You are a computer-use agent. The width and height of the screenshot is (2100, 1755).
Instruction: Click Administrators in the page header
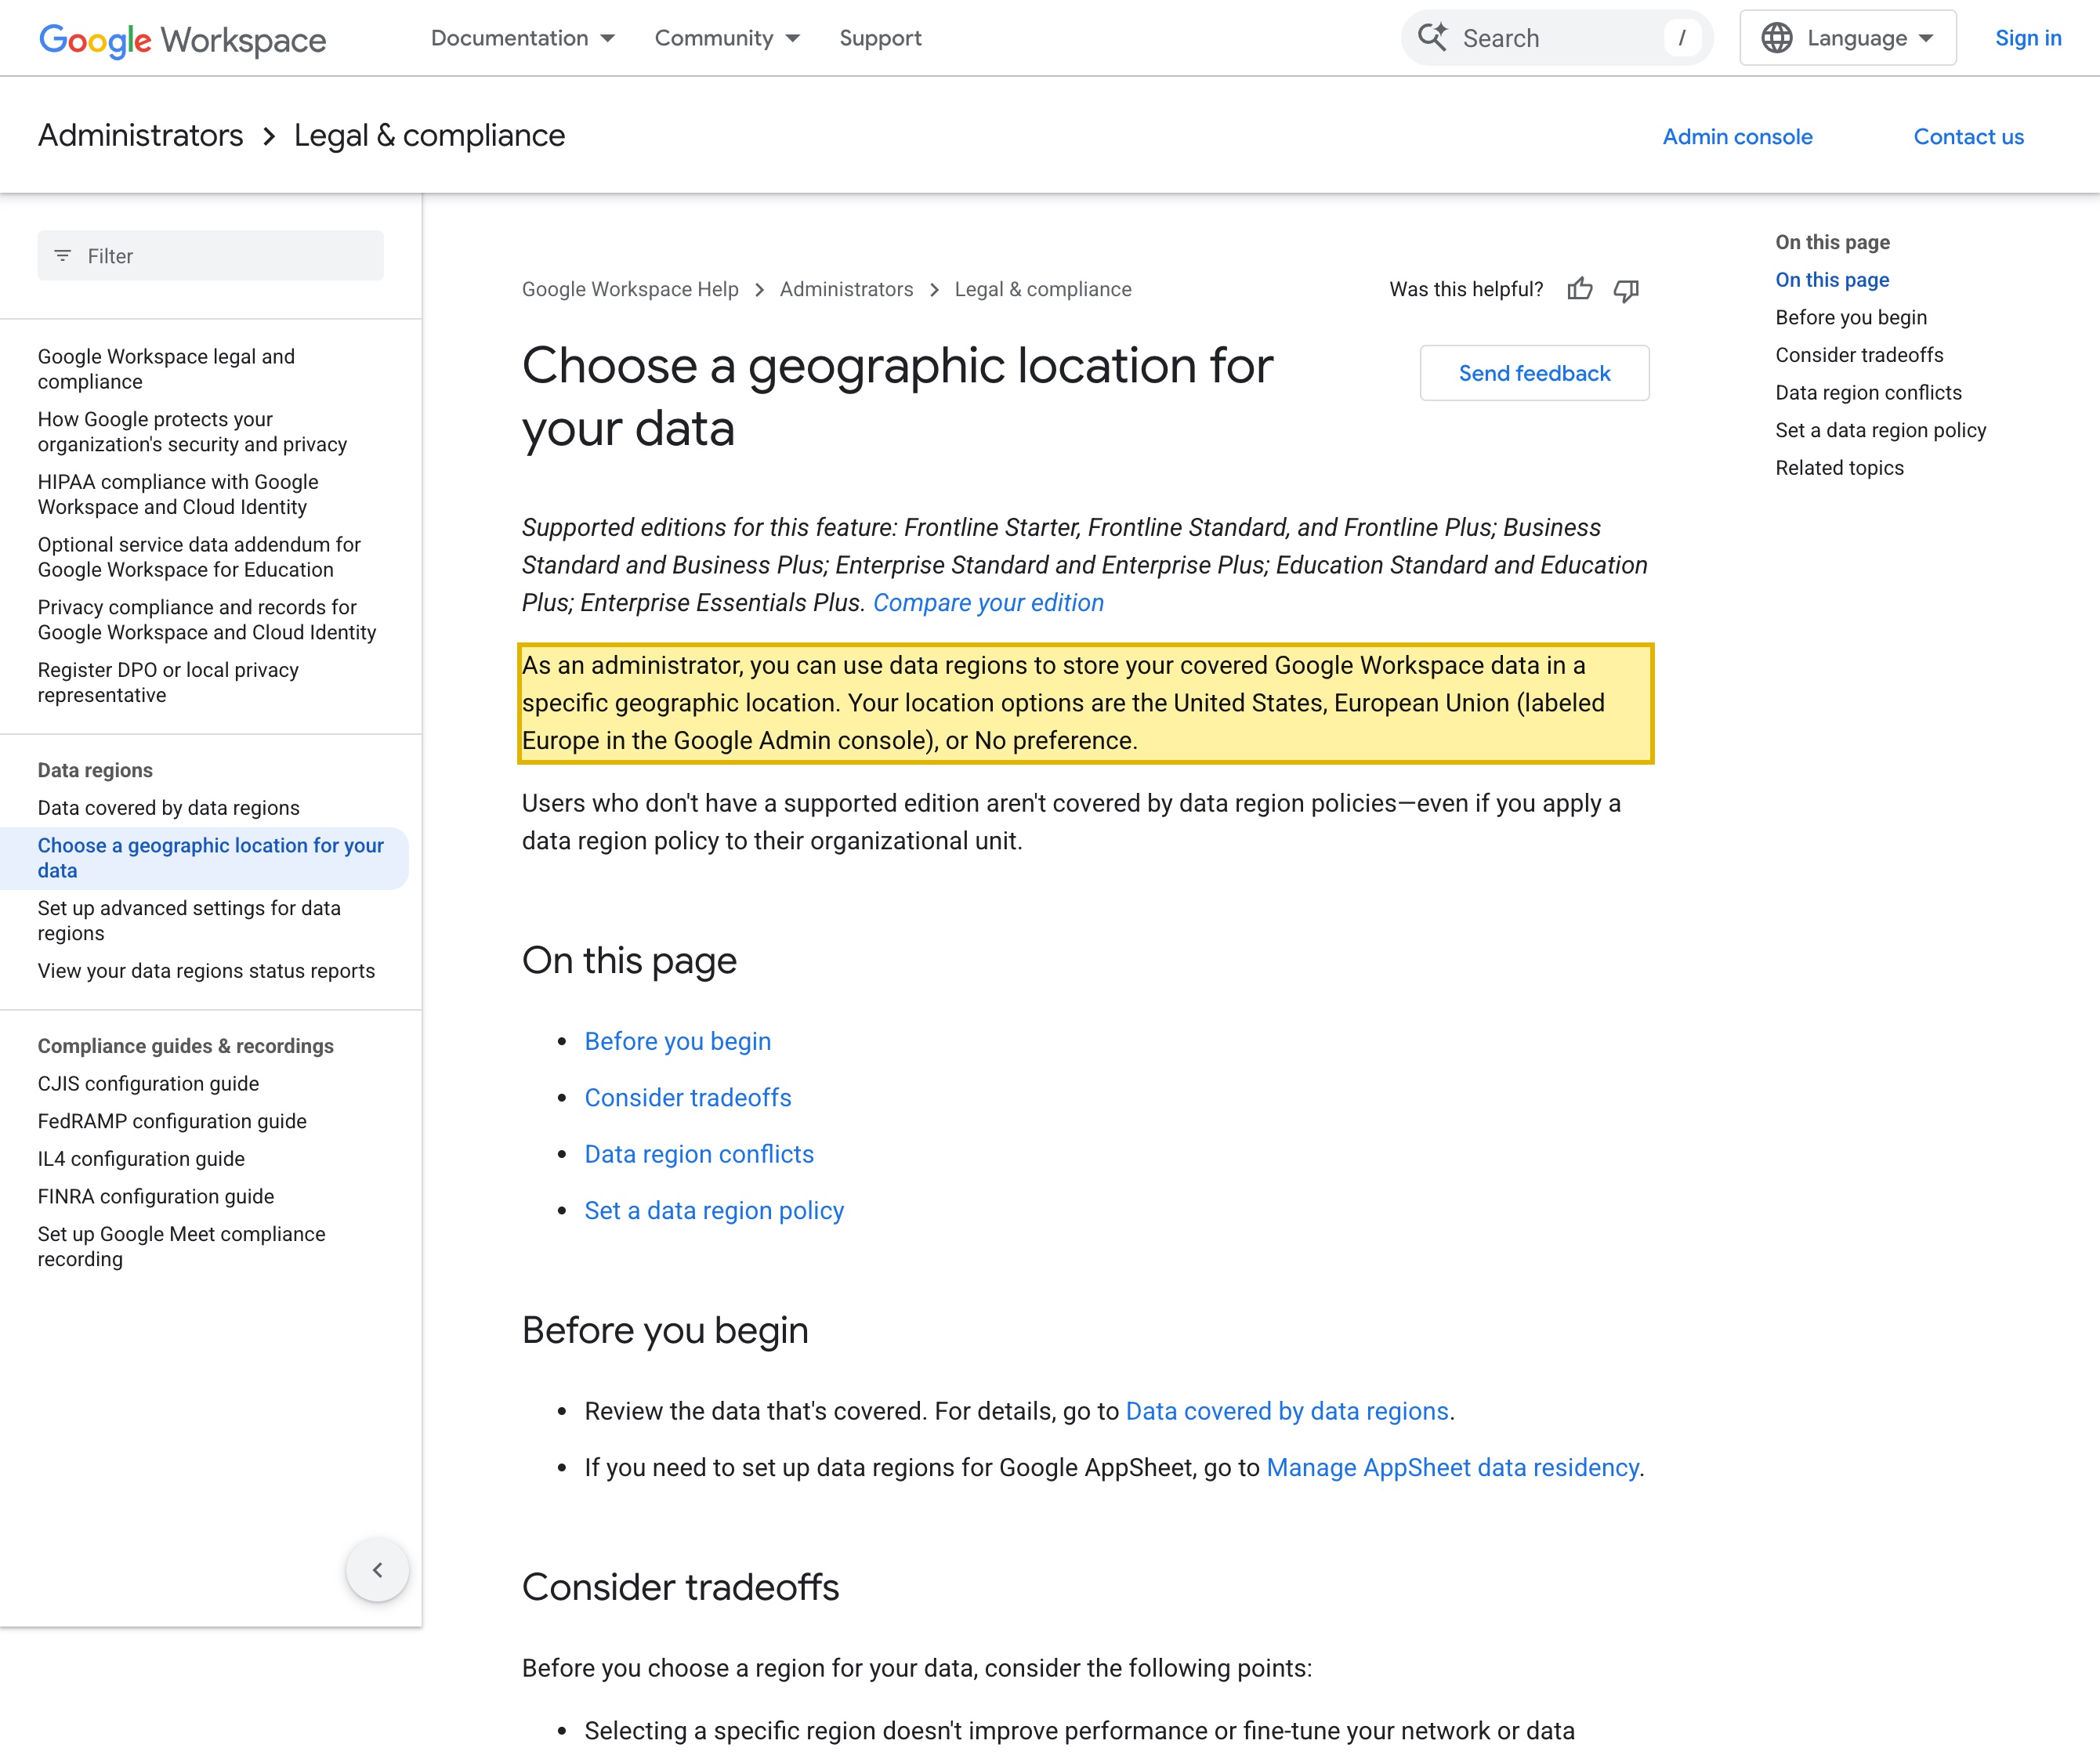[x=141, y=135]
